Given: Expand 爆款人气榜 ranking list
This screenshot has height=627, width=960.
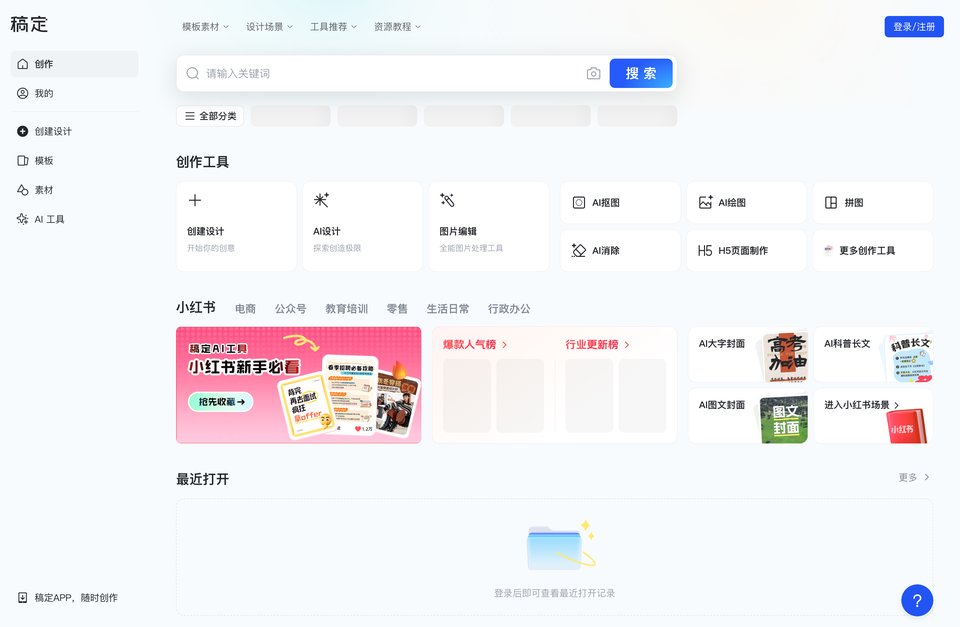Looking at the screenshot, I should coord(475,345).
